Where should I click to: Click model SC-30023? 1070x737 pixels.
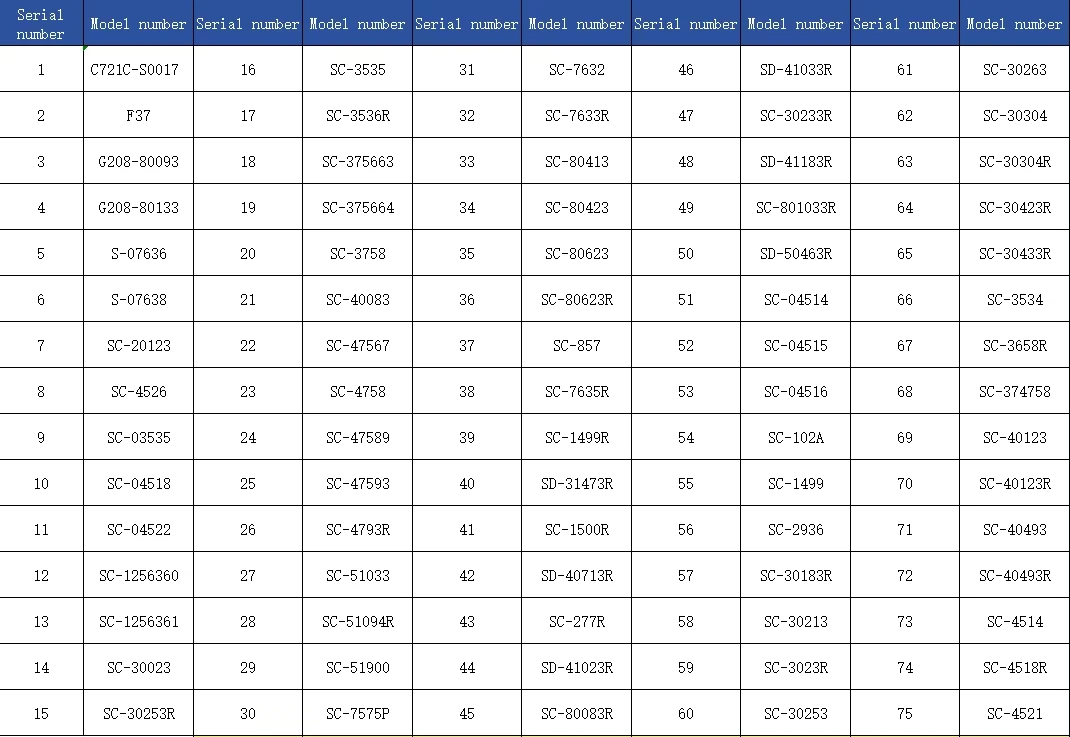point(139,667)
